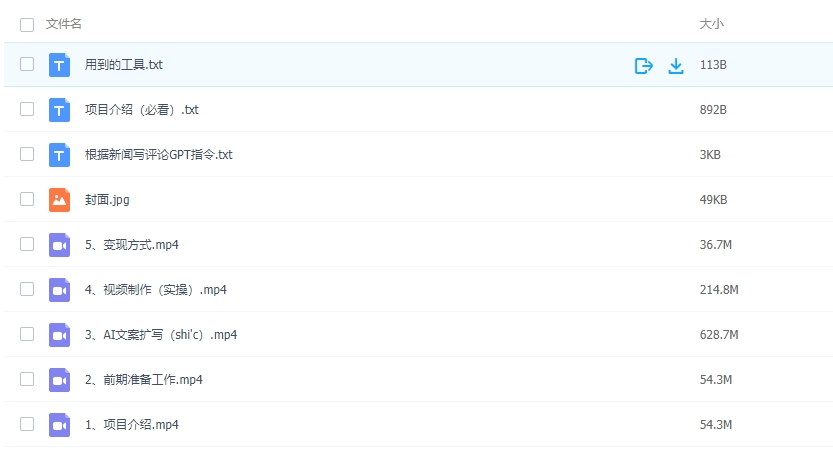833x475 pixels.
Task: Click the video icon for 3、AI文案扩写 file
Action: 60,335
